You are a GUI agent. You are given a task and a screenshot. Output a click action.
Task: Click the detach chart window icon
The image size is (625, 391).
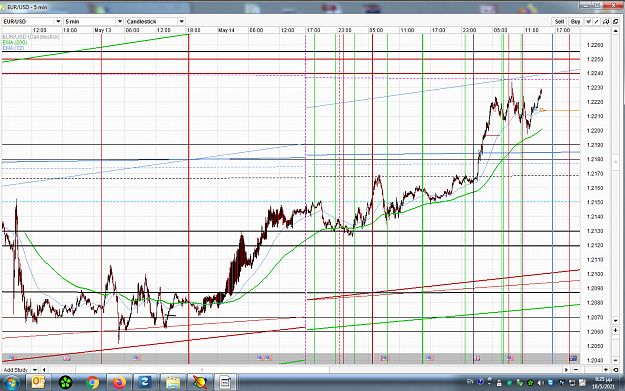[x=615, y=22]
